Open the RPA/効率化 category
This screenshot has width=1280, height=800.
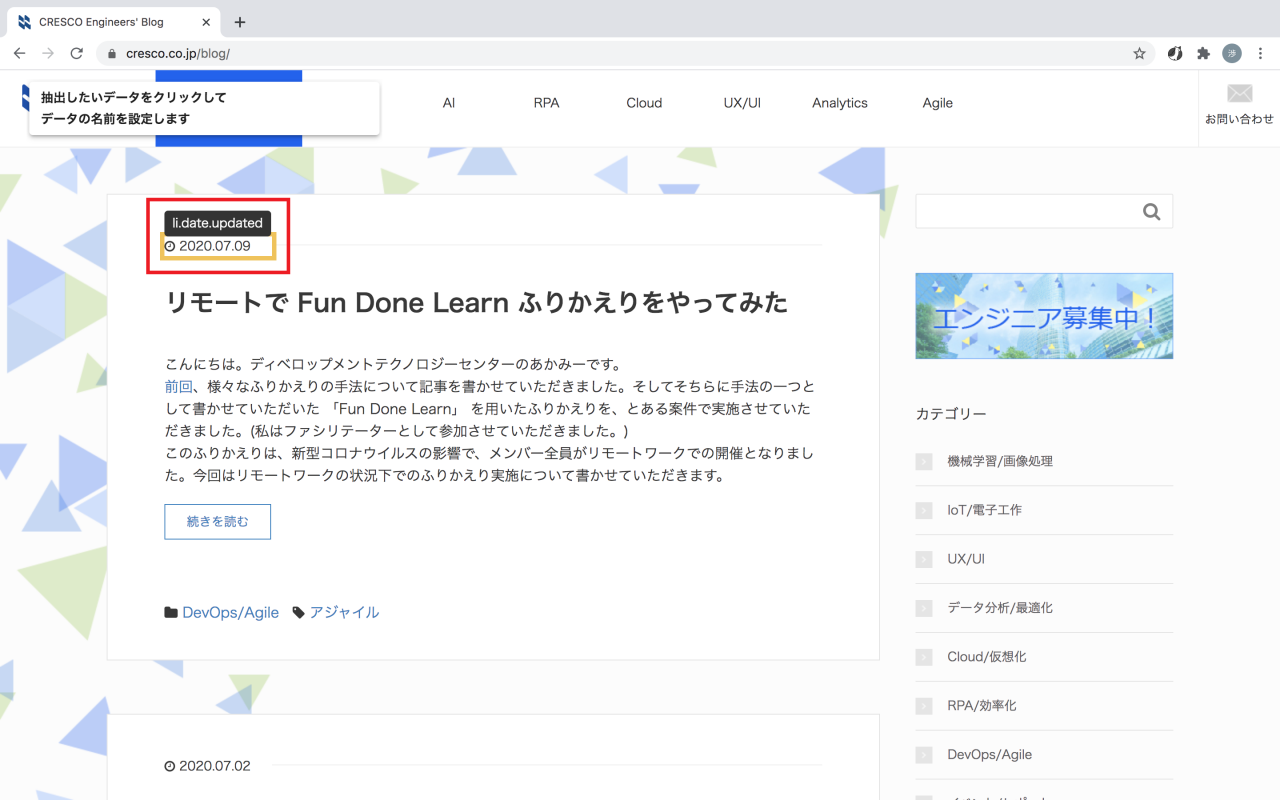click(x=982, y=707)
